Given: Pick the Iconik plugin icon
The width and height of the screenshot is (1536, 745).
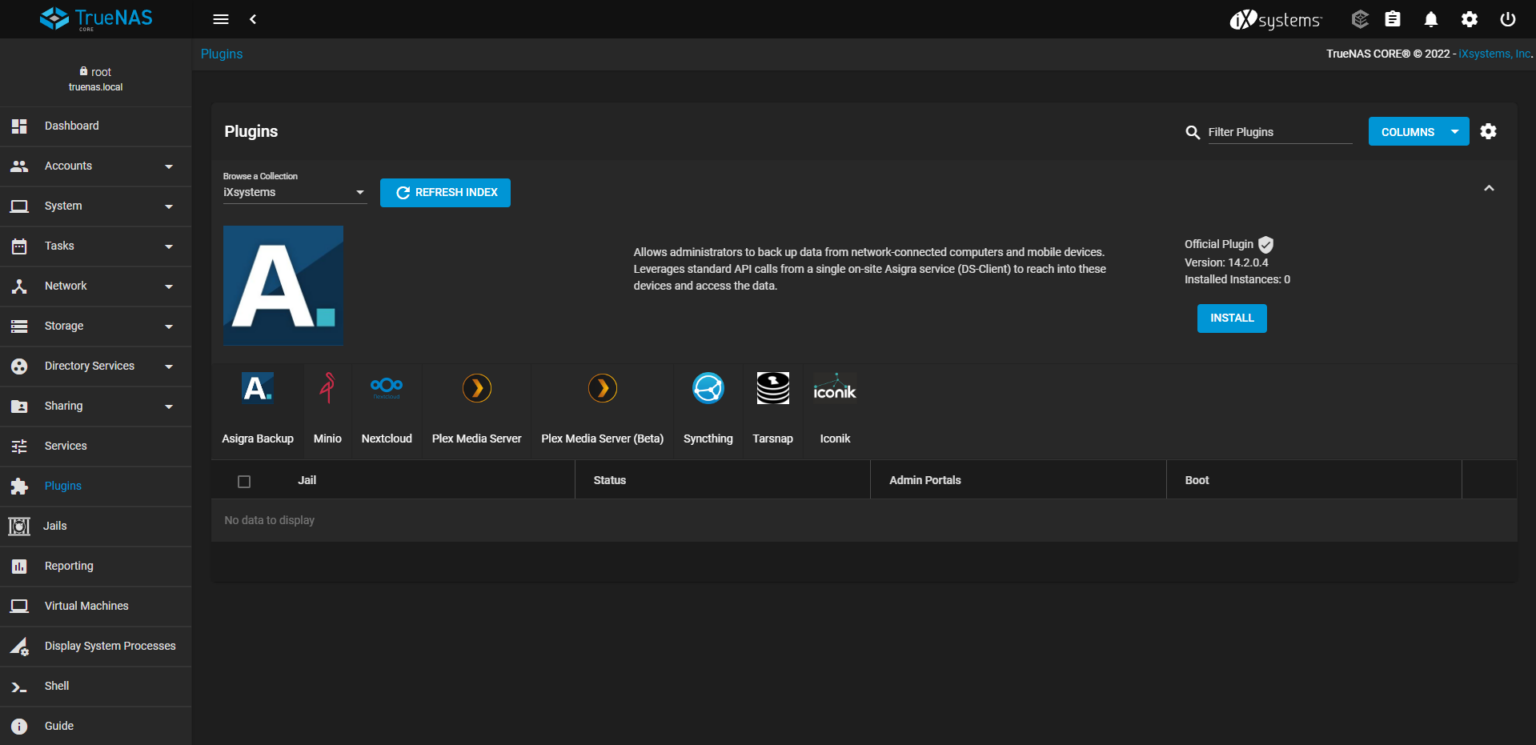Looking at the screenshot, I should (835, 388).
